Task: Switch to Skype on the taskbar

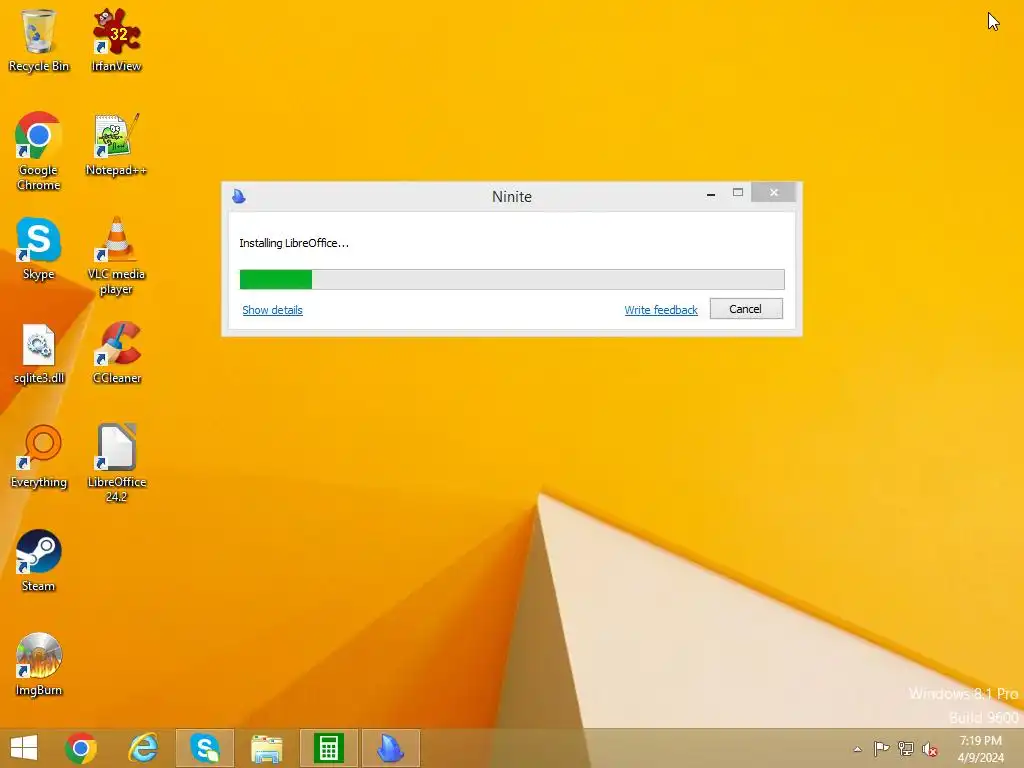Action: pyautogui.click(x=205, y=748)
